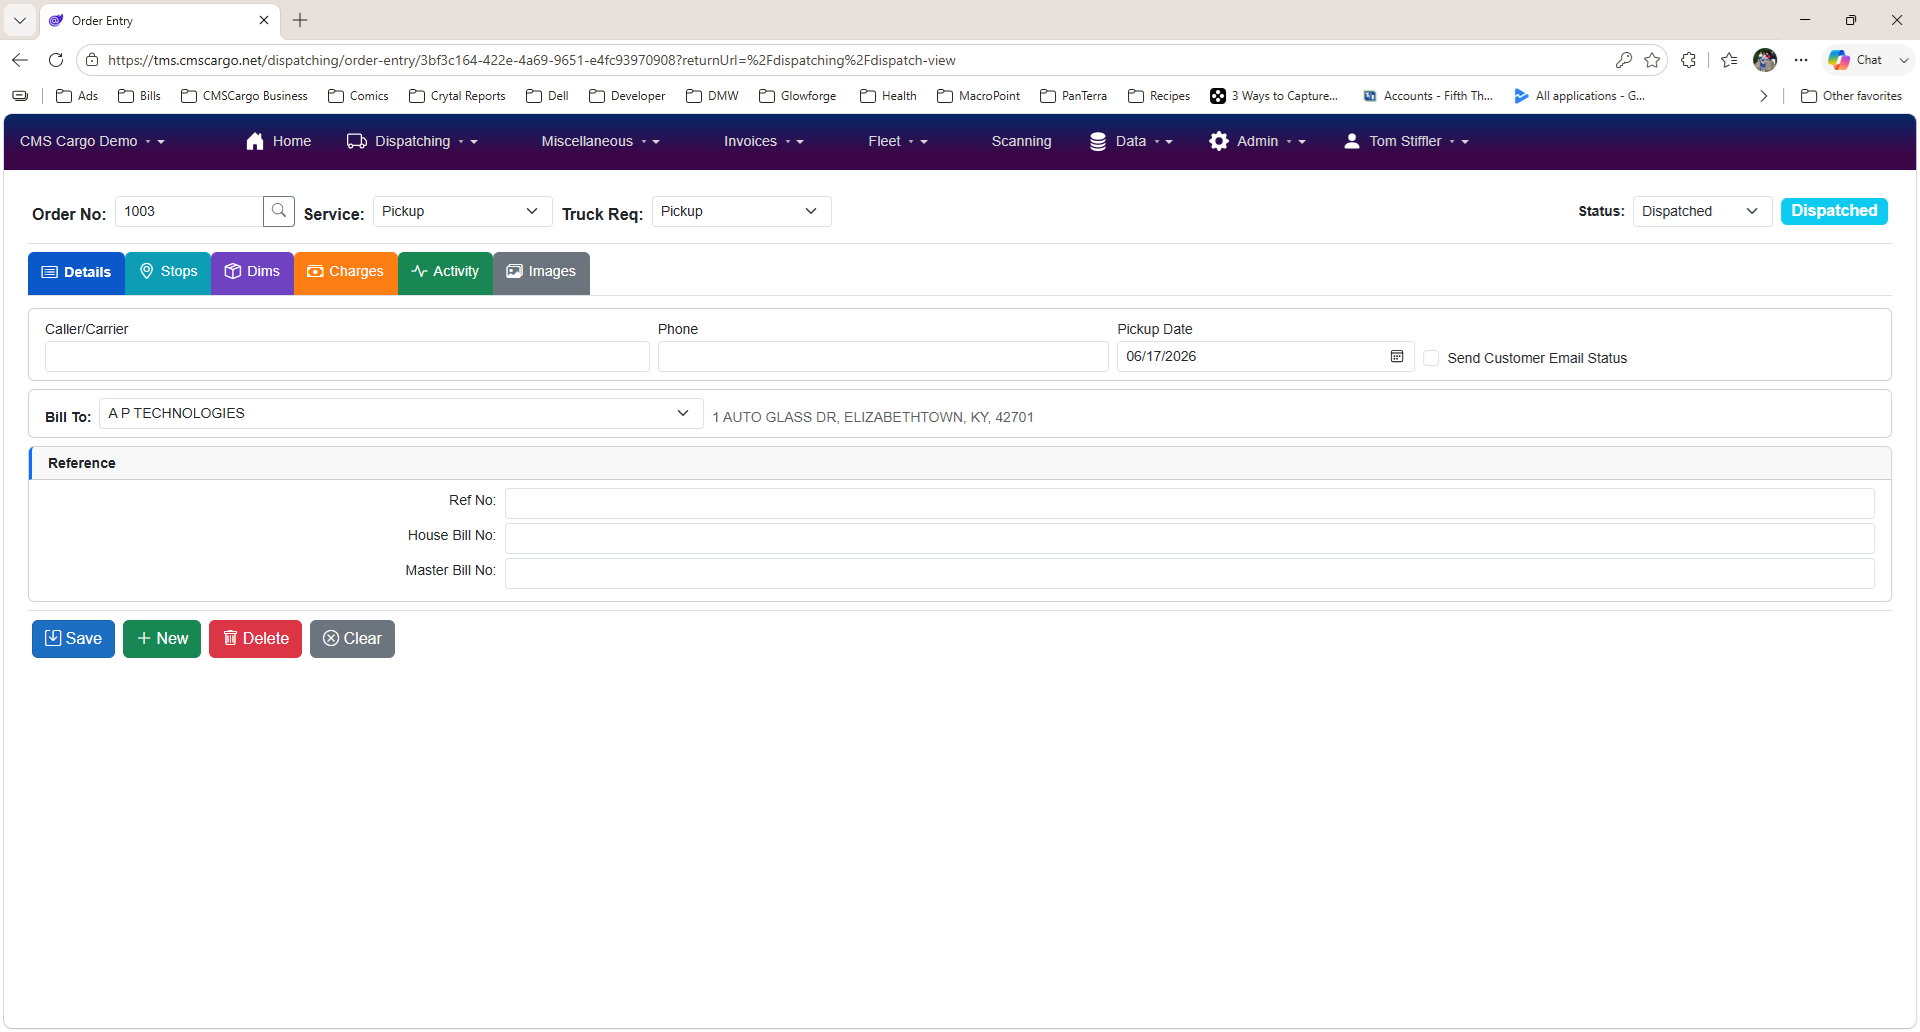Switch to the Dims tab
Image resolution: width=1920 pixels, height=1032 pixels.
tap(252, 272)
